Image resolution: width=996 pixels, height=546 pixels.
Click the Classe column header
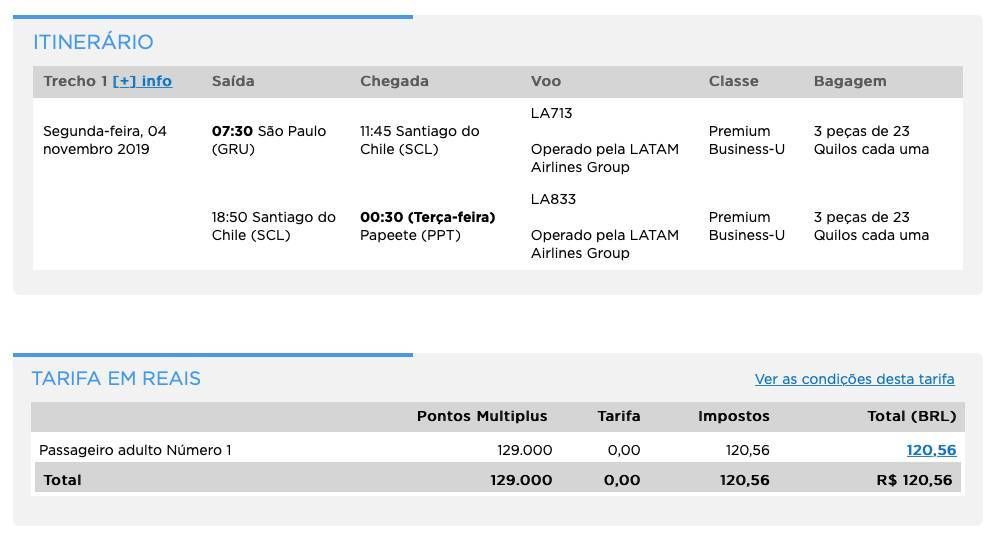pos(734,81)
